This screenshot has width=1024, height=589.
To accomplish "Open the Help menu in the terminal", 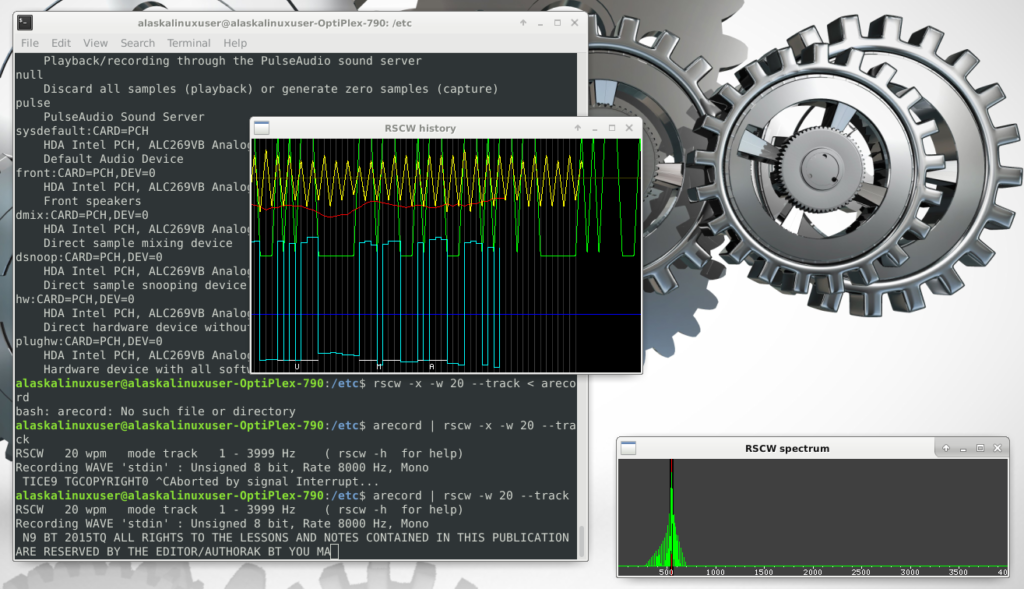I will [235, 43].
